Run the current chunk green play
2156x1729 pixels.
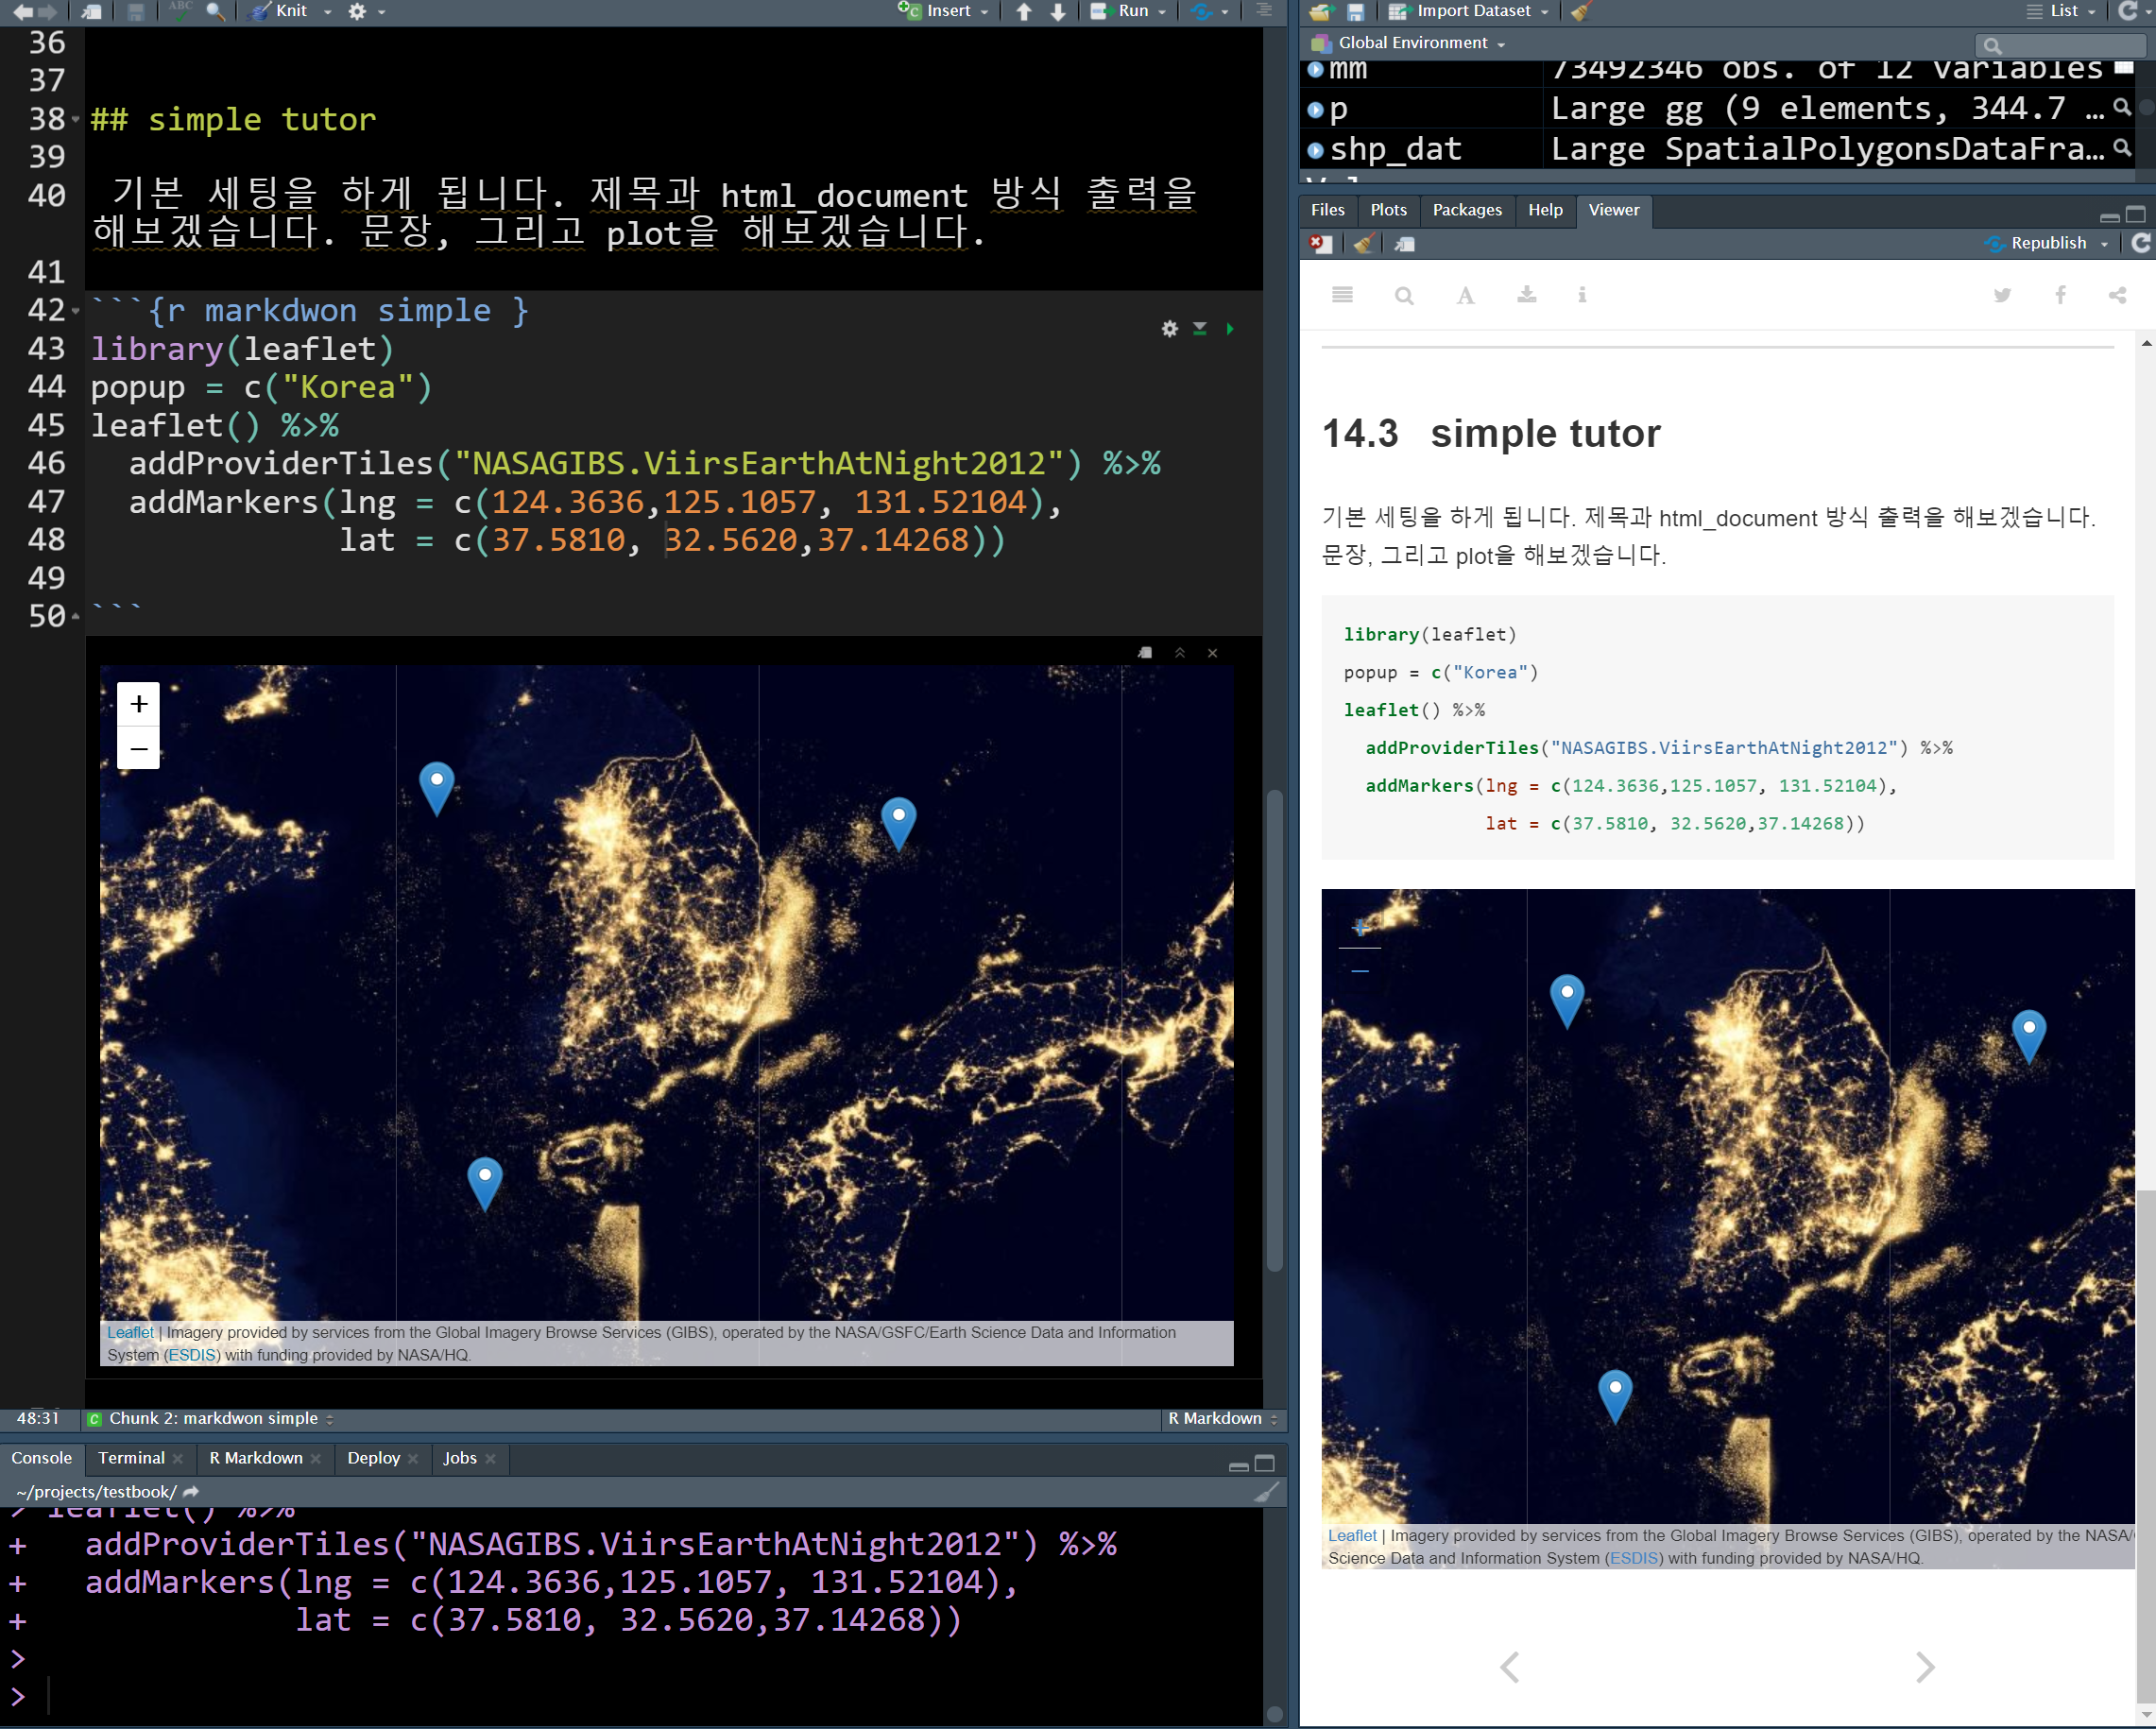tap(1230, 329)
